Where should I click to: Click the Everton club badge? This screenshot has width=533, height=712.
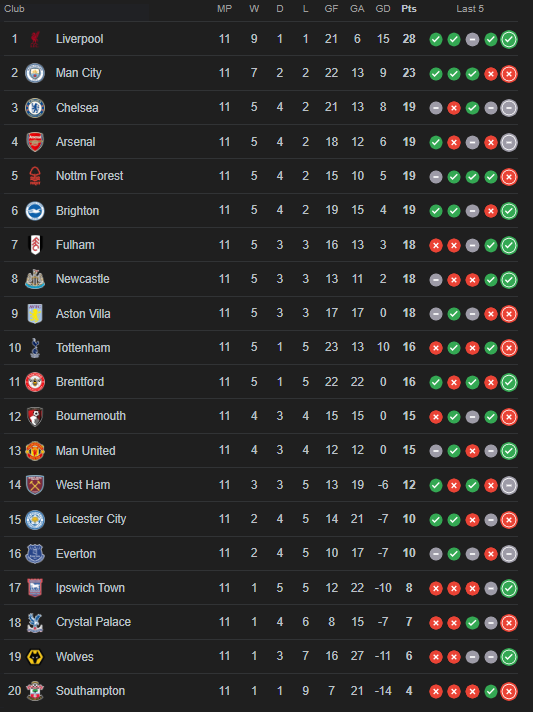(35, 554)
